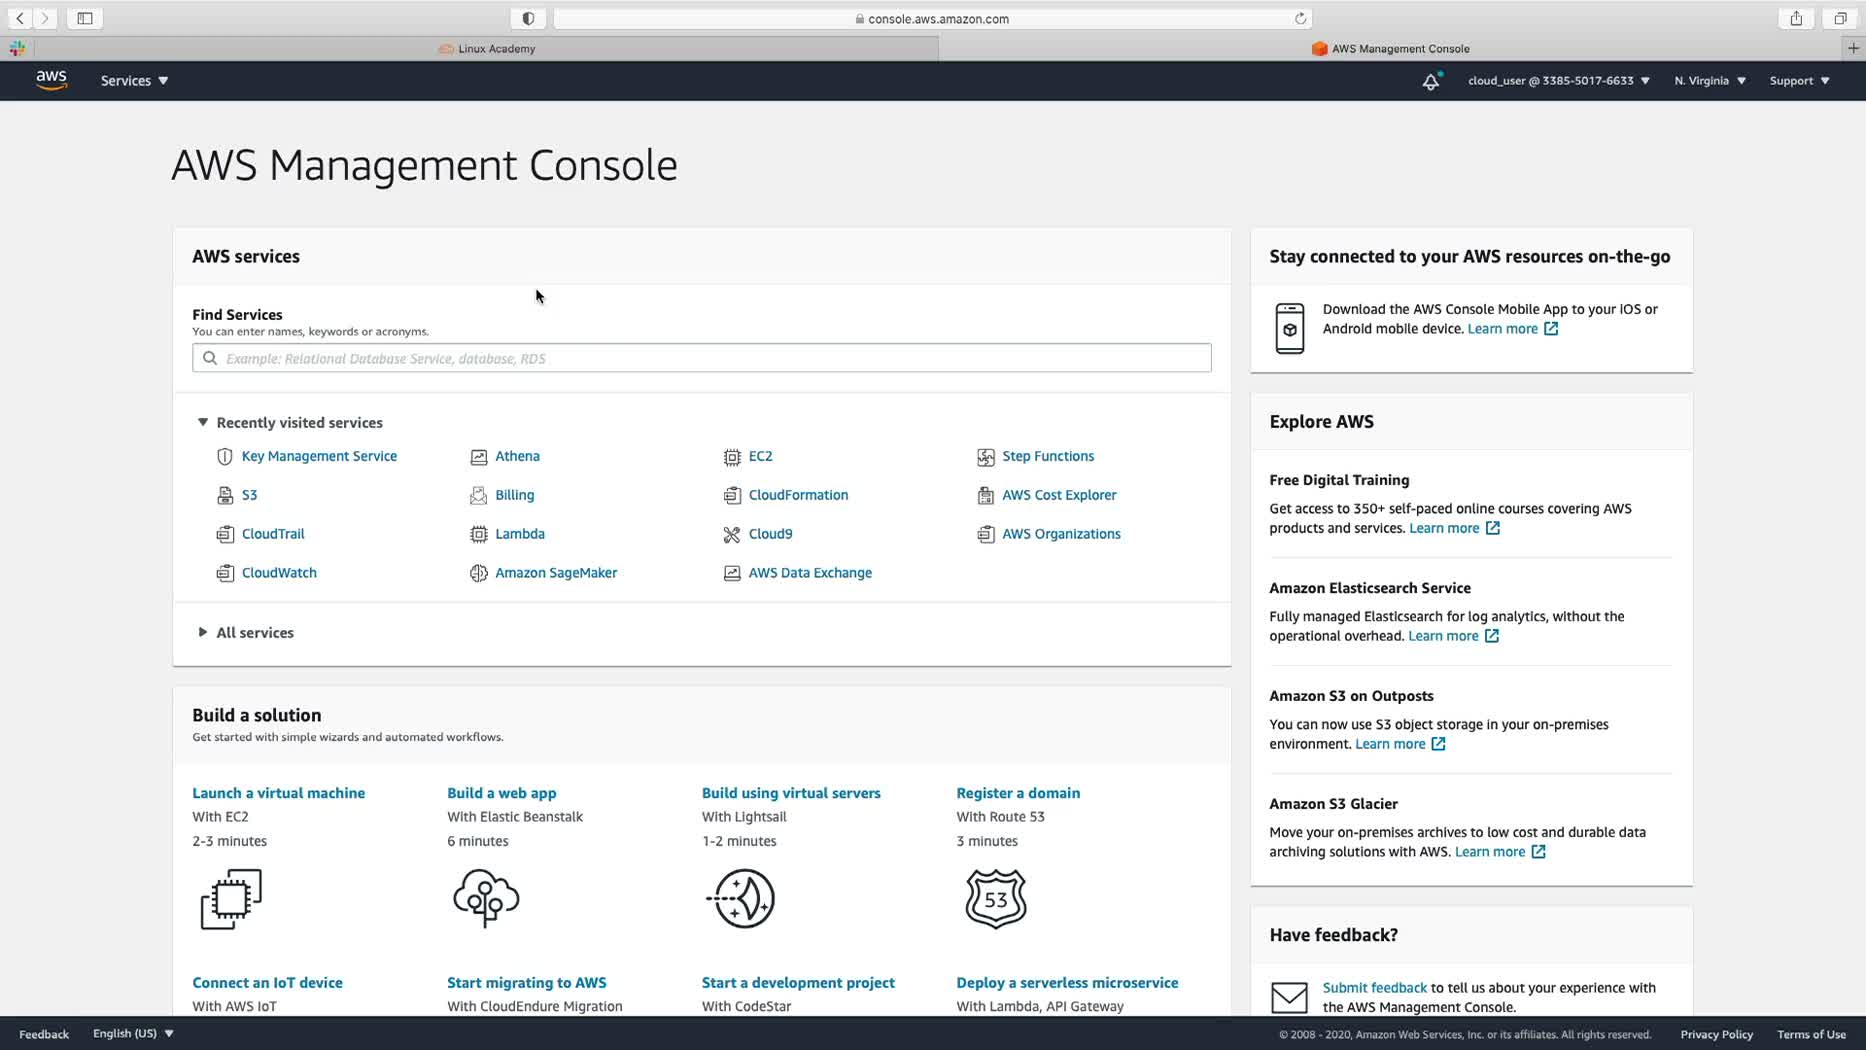Open the cloud_user account dropdown
1866x1050 pixels.
coord(1559,81)
